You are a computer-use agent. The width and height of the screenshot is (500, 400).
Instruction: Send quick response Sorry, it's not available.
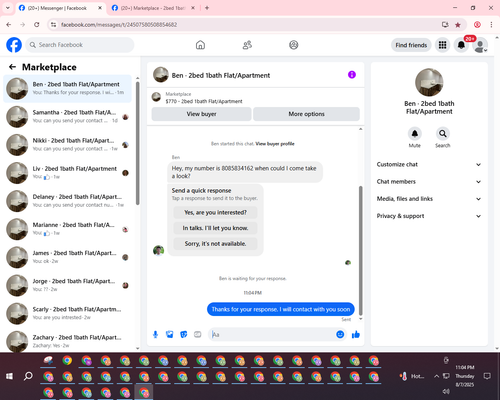215,244
